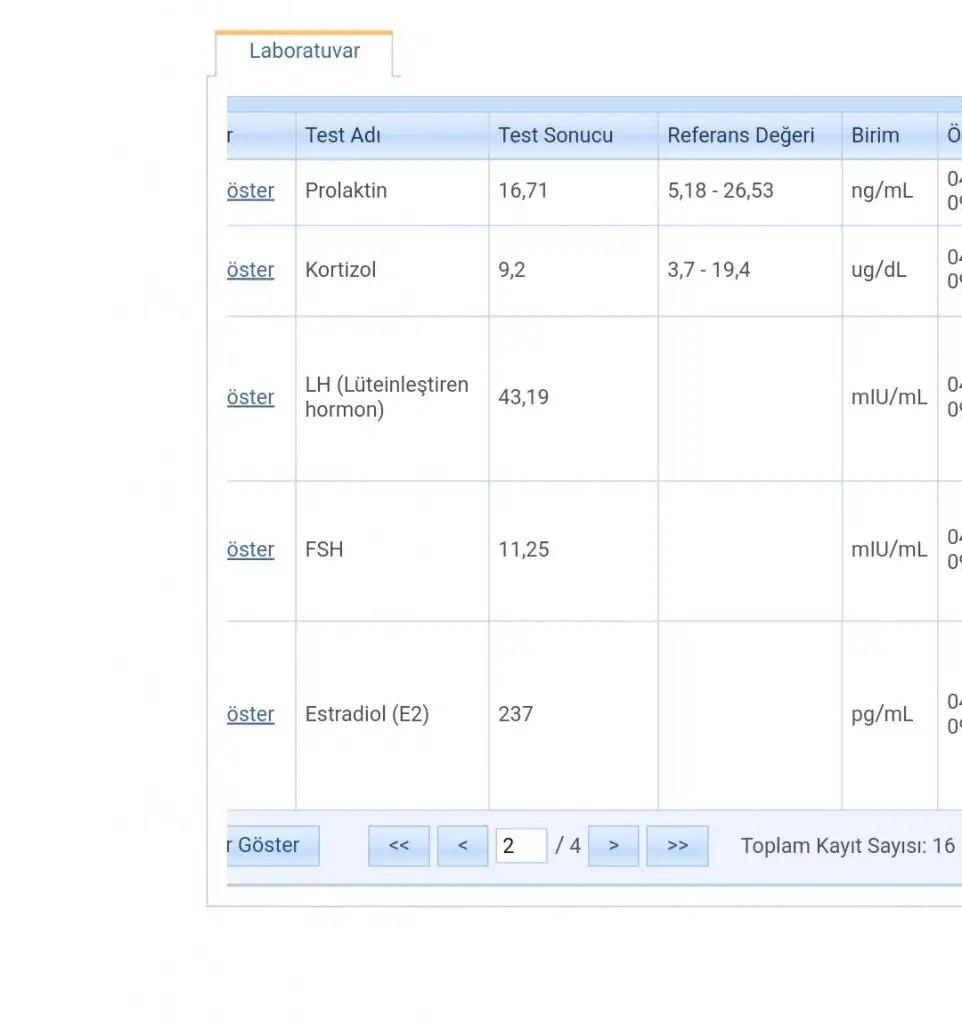Open the Göster link for Estradiol (E2)

click(x=250, y=715)
